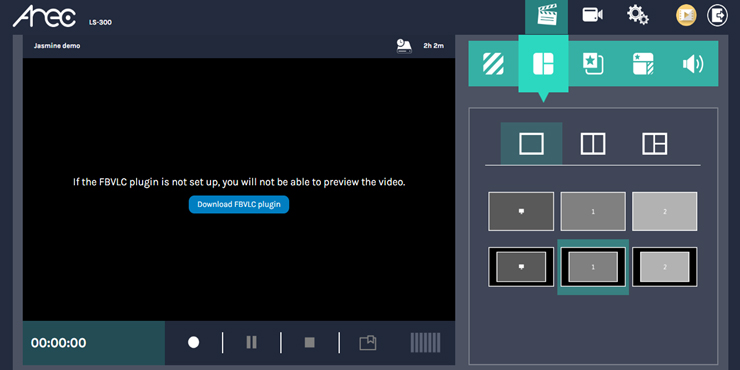Image resolution: width=740 pixels, height=370 pixels.
Task: Select framed source 2 thumbnail
Action: [665, 267]
